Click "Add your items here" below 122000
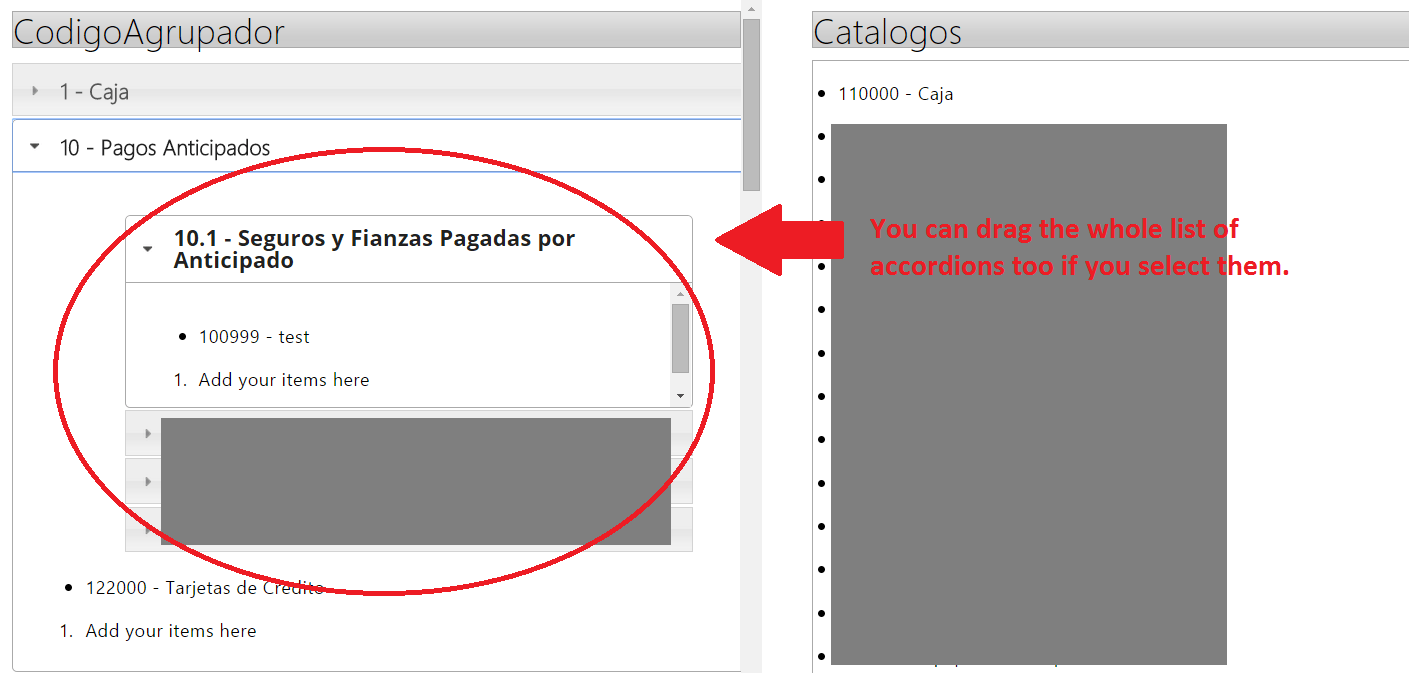This screenshot has width=1409, height=673. [x=170, y=631]
